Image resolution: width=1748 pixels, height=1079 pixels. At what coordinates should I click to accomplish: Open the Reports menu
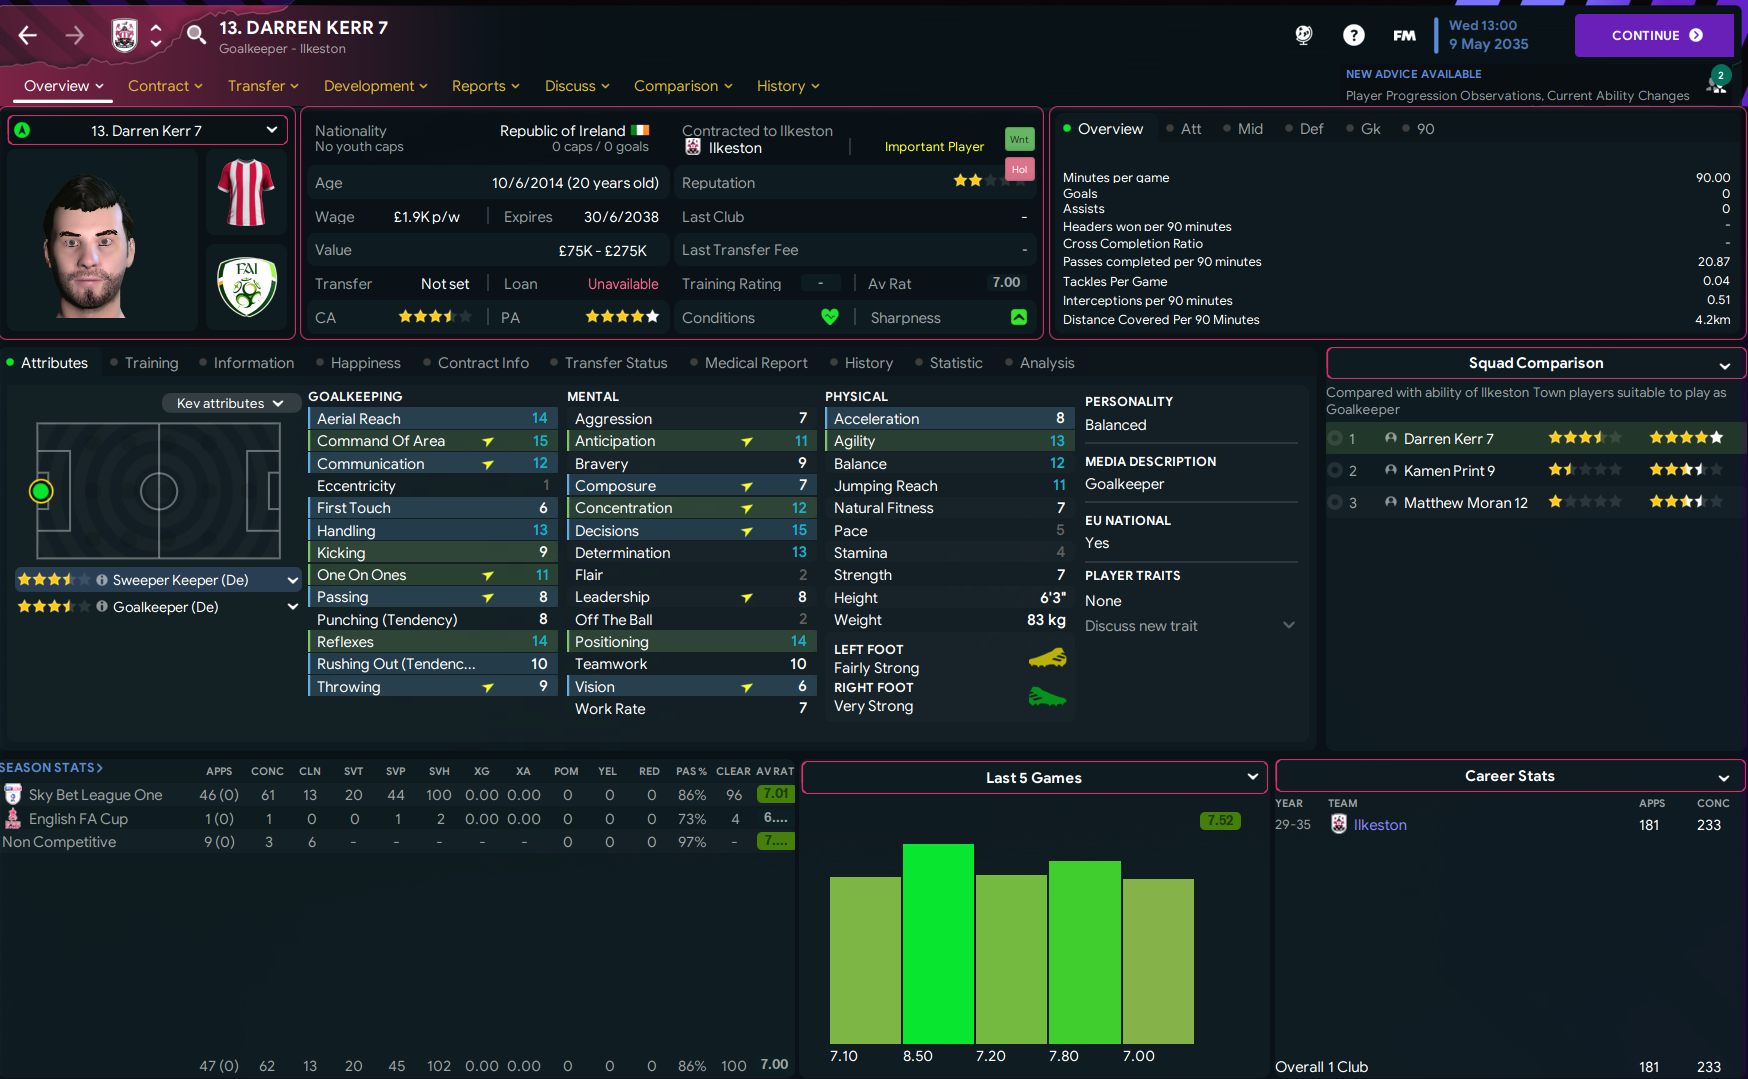[486, 86]
